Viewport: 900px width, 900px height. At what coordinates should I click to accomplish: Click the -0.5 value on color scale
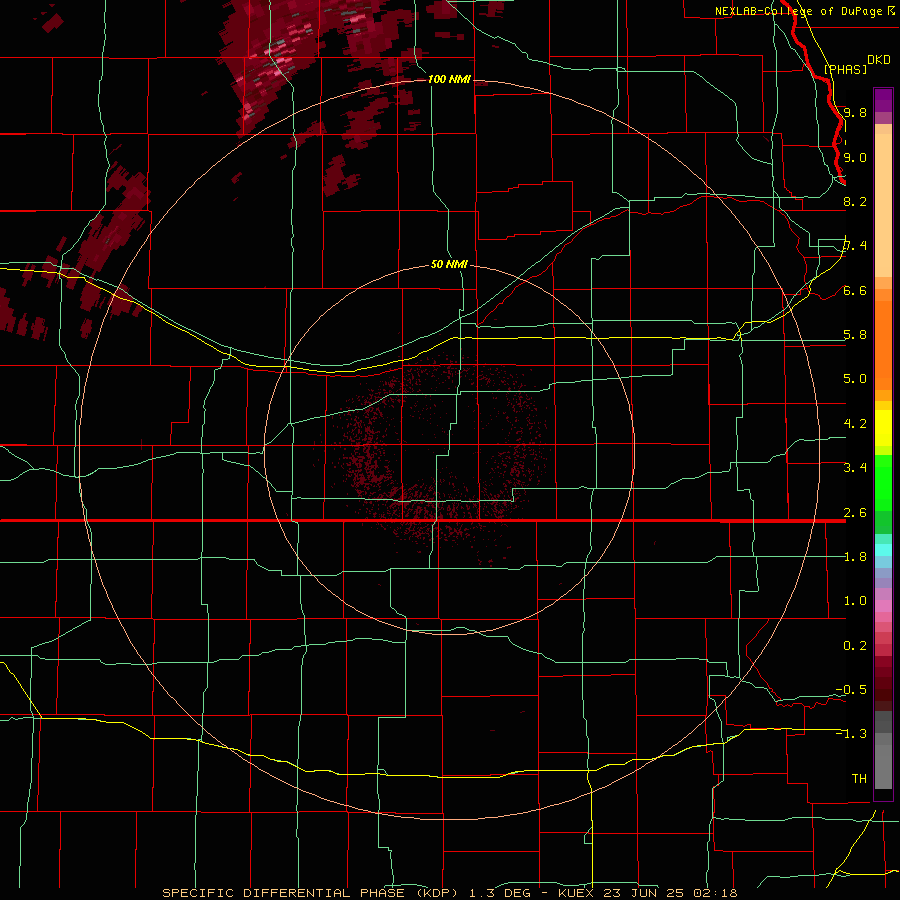pos(851,690)
